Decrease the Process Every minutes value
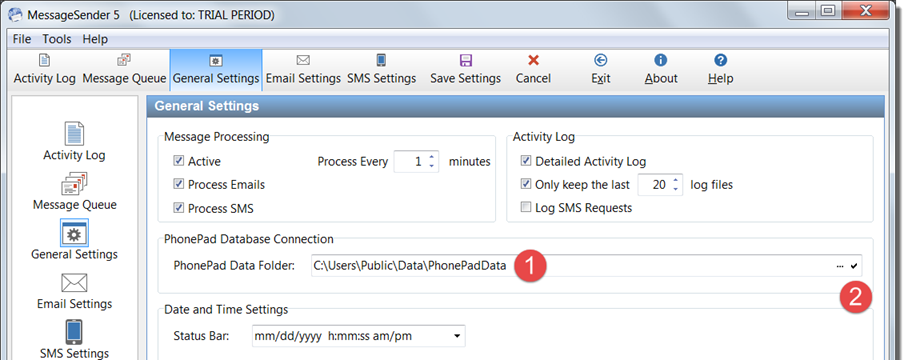The image size is (908, 360). [x=431, y=166]
